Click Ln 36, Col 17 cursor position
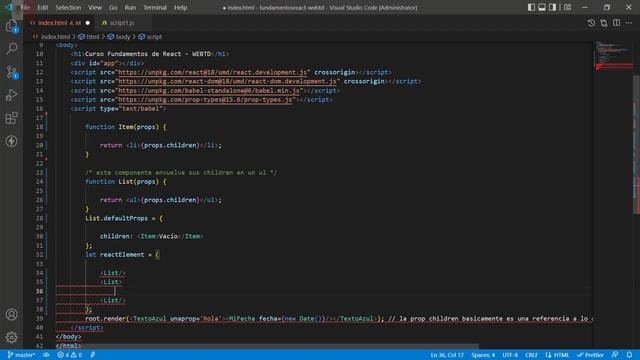The height and width of the screenshot is (360, 640). [447, 355]
